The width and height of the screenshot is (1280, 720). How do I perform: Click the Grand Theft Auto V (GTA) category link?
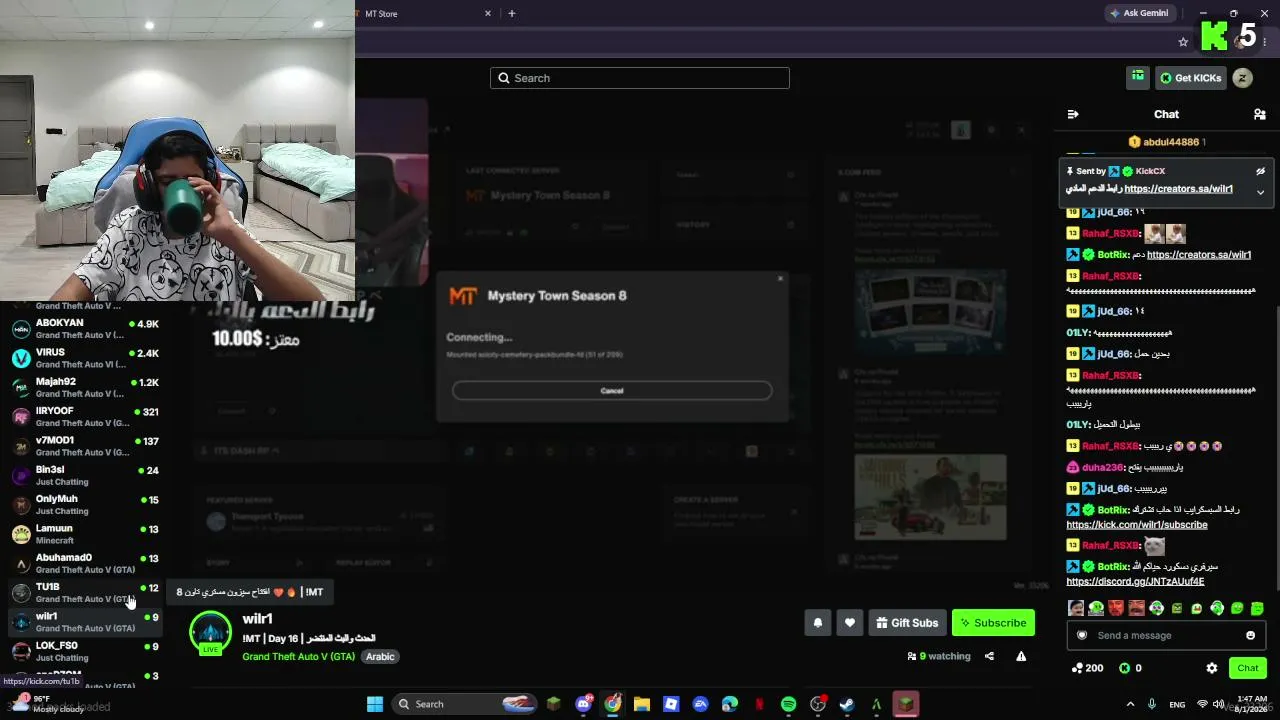point(298,656)
